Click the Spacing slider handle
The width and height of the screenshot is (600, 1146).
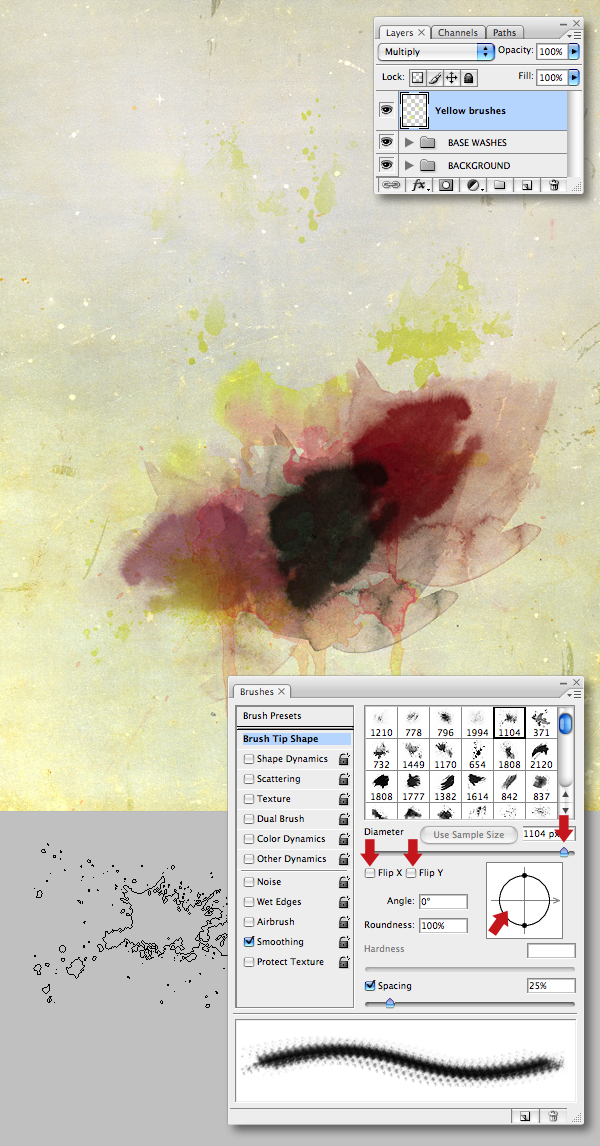(x=390, y=1003)
